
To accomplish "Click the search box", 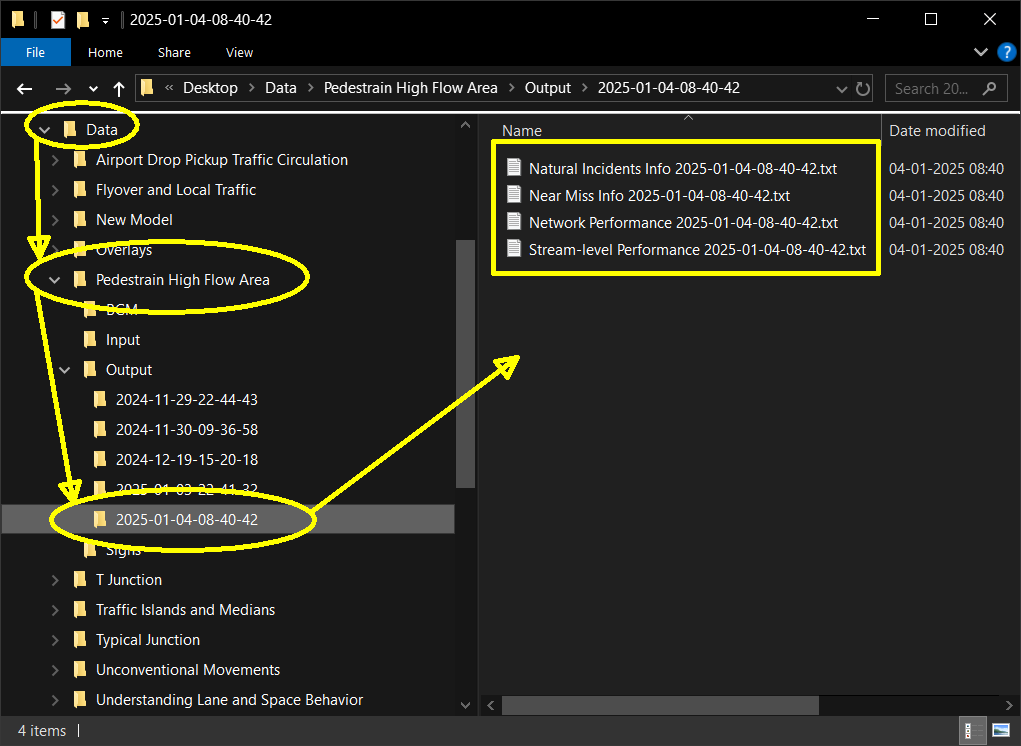I will (x=935, y=88).
